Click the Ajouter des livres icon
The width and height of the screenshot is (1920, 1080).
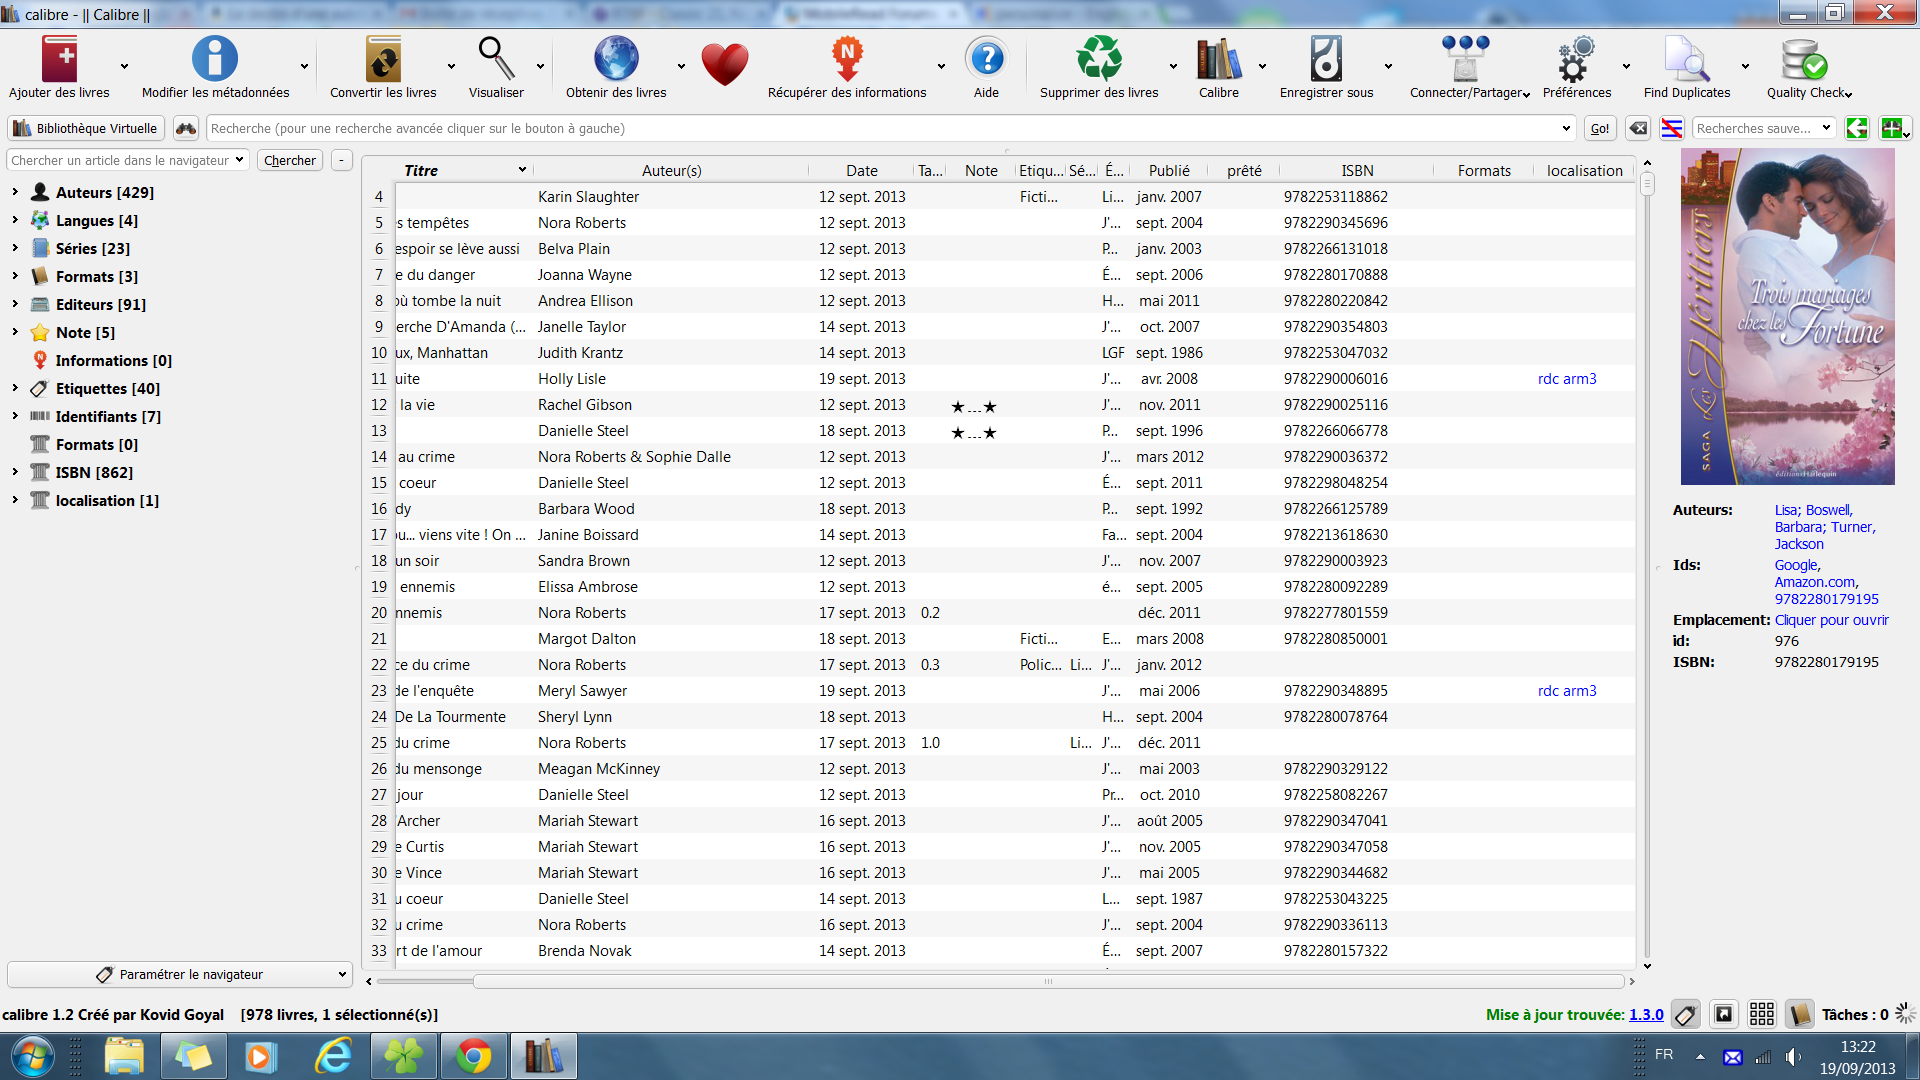click(59, 60)
